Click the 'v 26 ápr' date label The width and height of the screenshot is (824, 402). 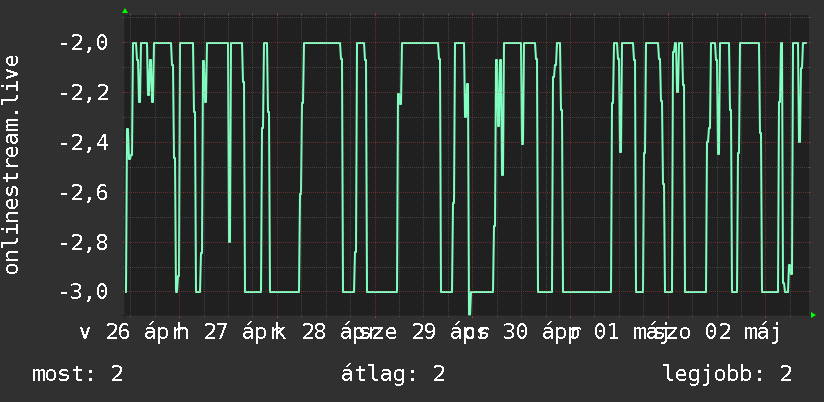[128, 333]
